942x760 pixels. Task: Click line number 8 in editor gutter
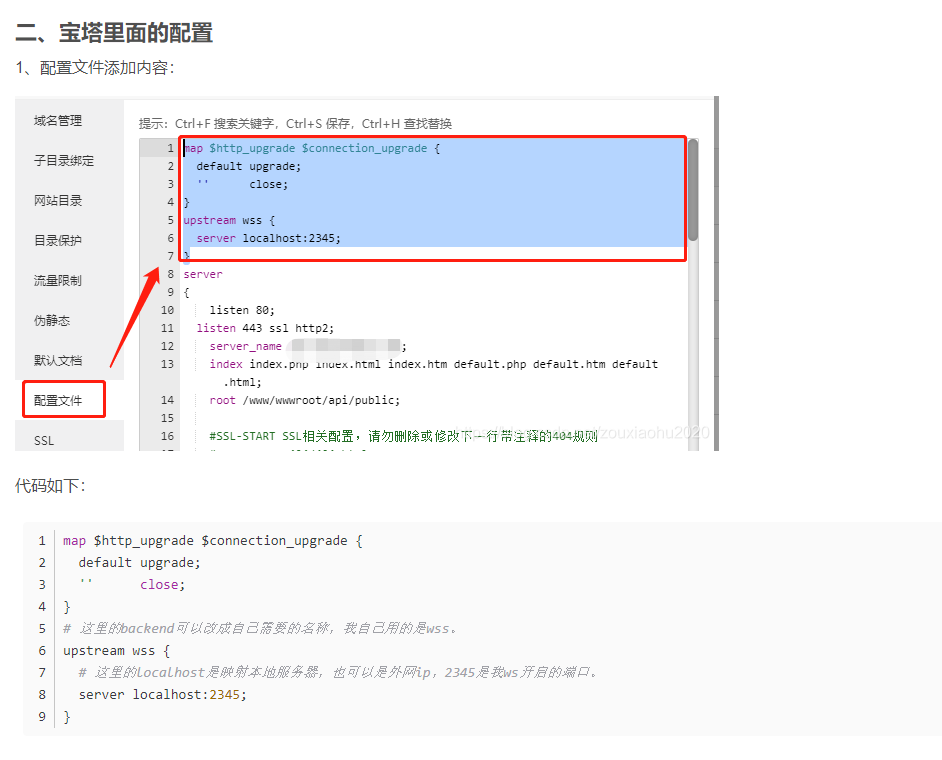(x=169, y=274)
